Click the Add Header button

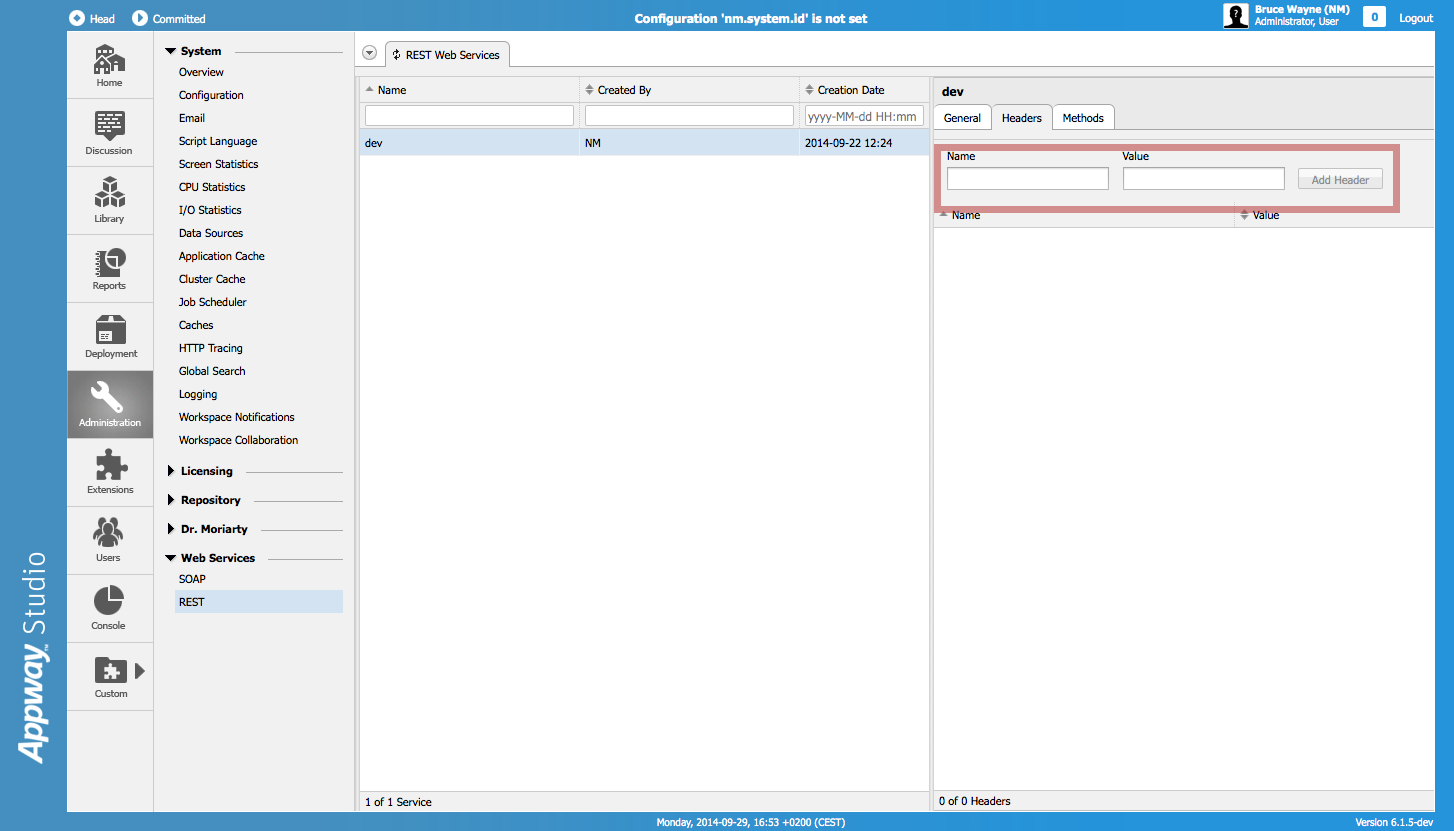click(1340, 180)
